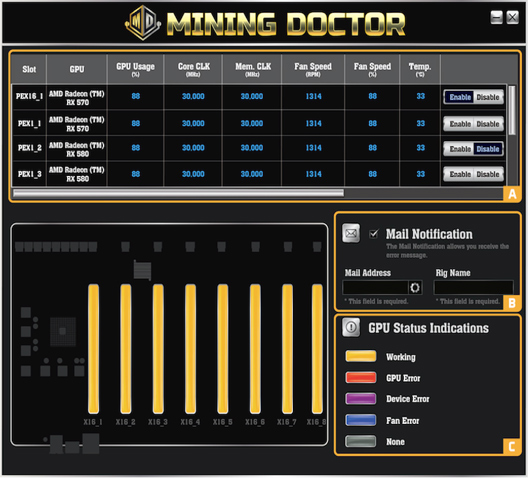Click the GPU Status Indications heading
Viewport: 528px width, 478px height.
[x=428, y=328]
